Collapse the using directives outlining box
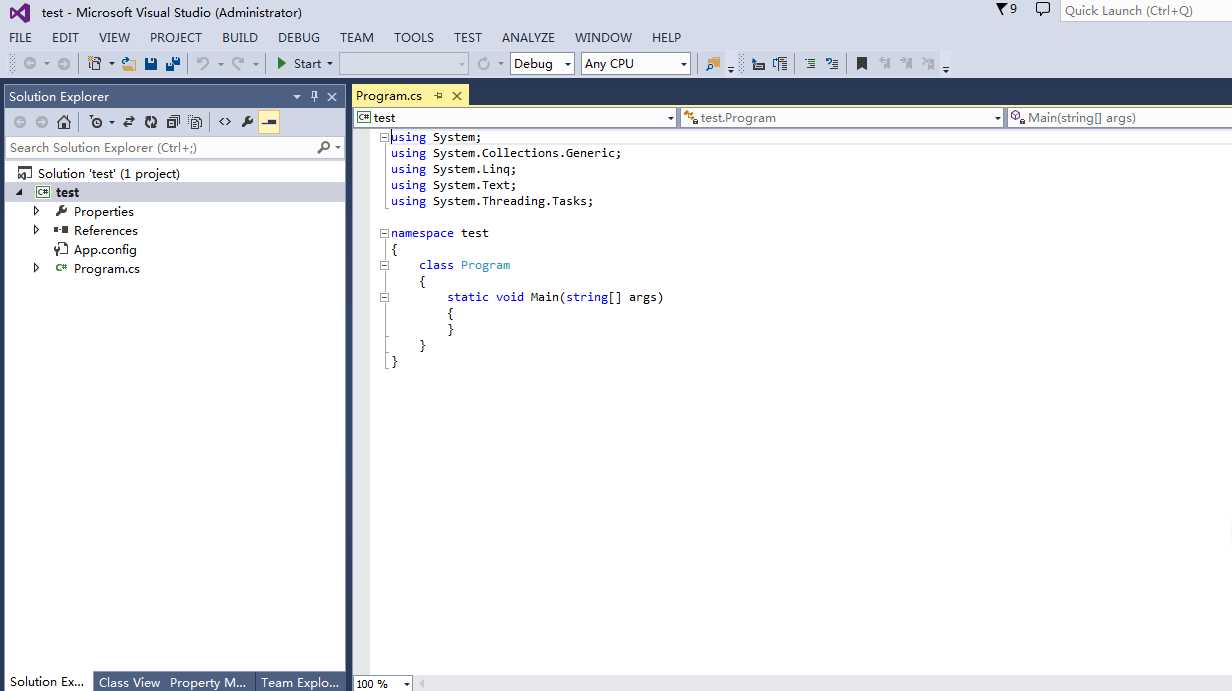This screenshot has width=1232, height=691. [x=385, y=137]
